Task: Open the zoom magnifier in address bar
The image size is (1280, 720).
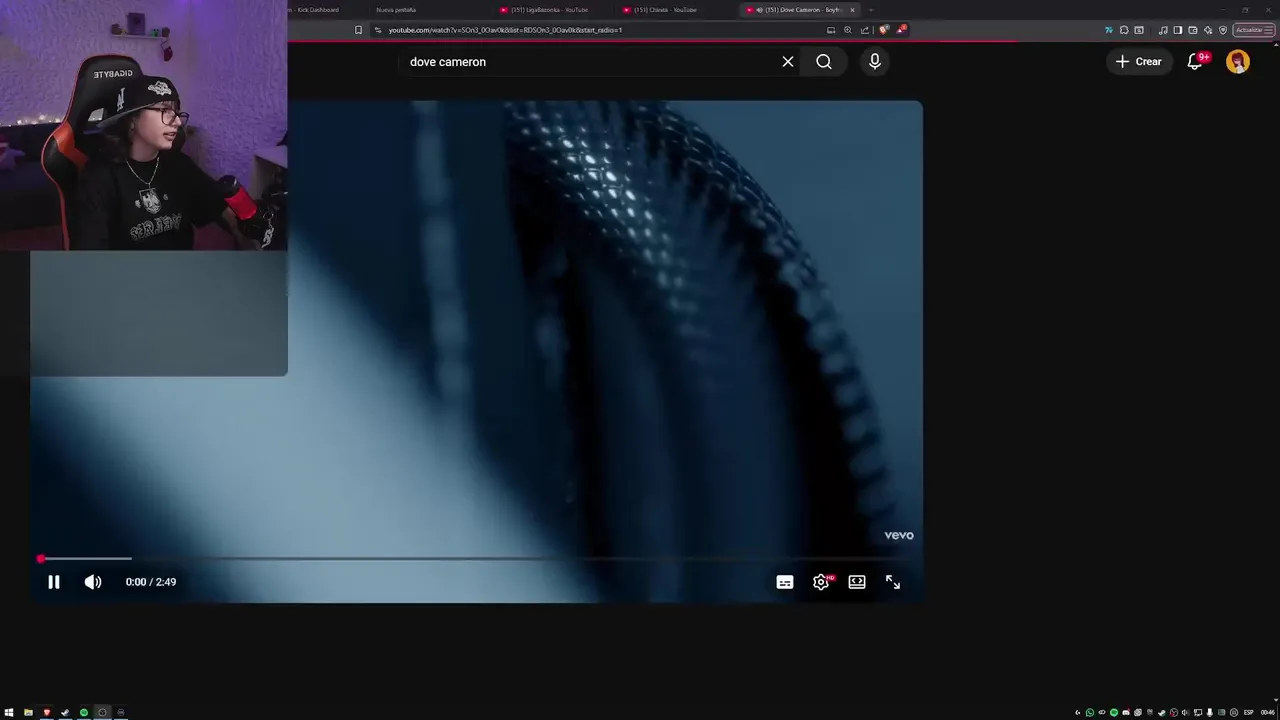Action: [848, 30]
